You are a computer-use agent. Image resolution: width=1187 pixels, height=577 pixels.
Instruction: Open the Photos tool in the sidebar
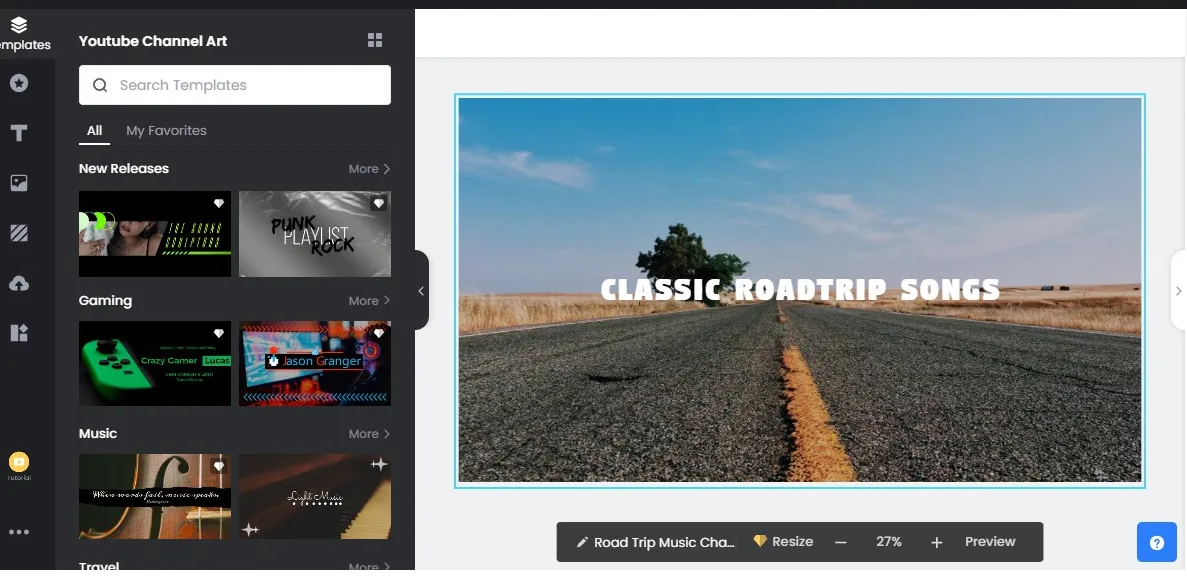click(19, 182)
